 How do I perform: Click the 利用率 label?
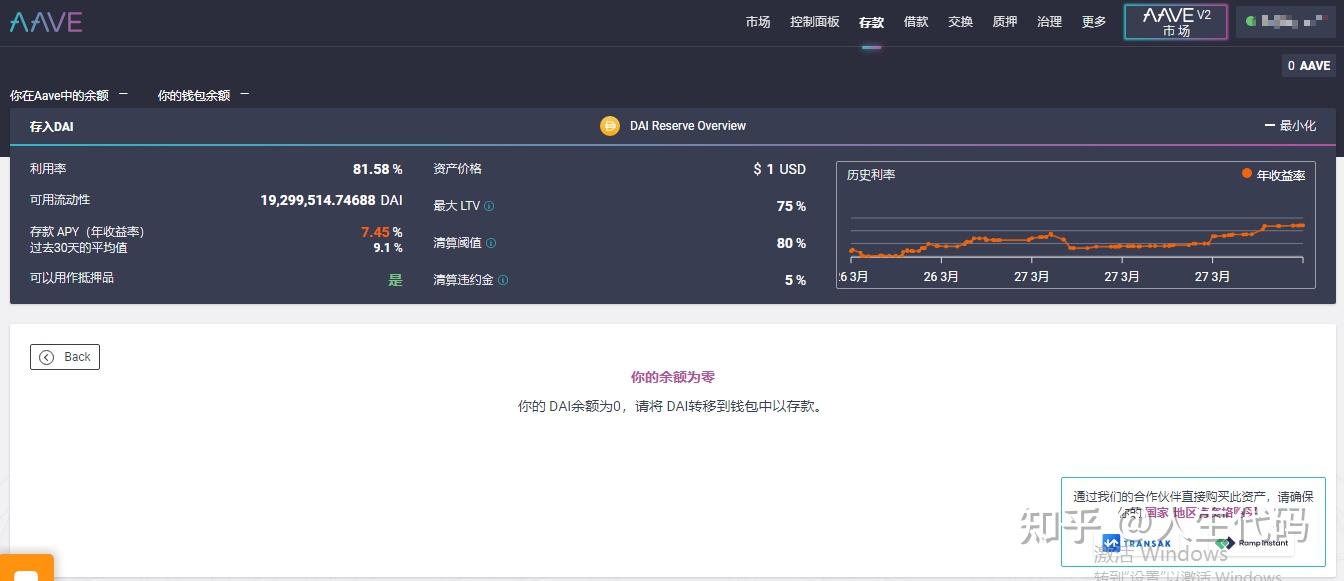[48, 169]
